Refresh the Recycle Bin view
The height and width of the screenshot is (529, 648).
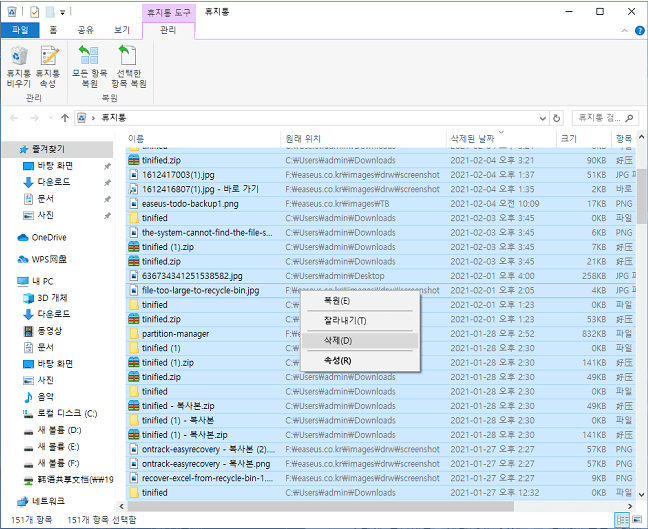pos(557,119)
